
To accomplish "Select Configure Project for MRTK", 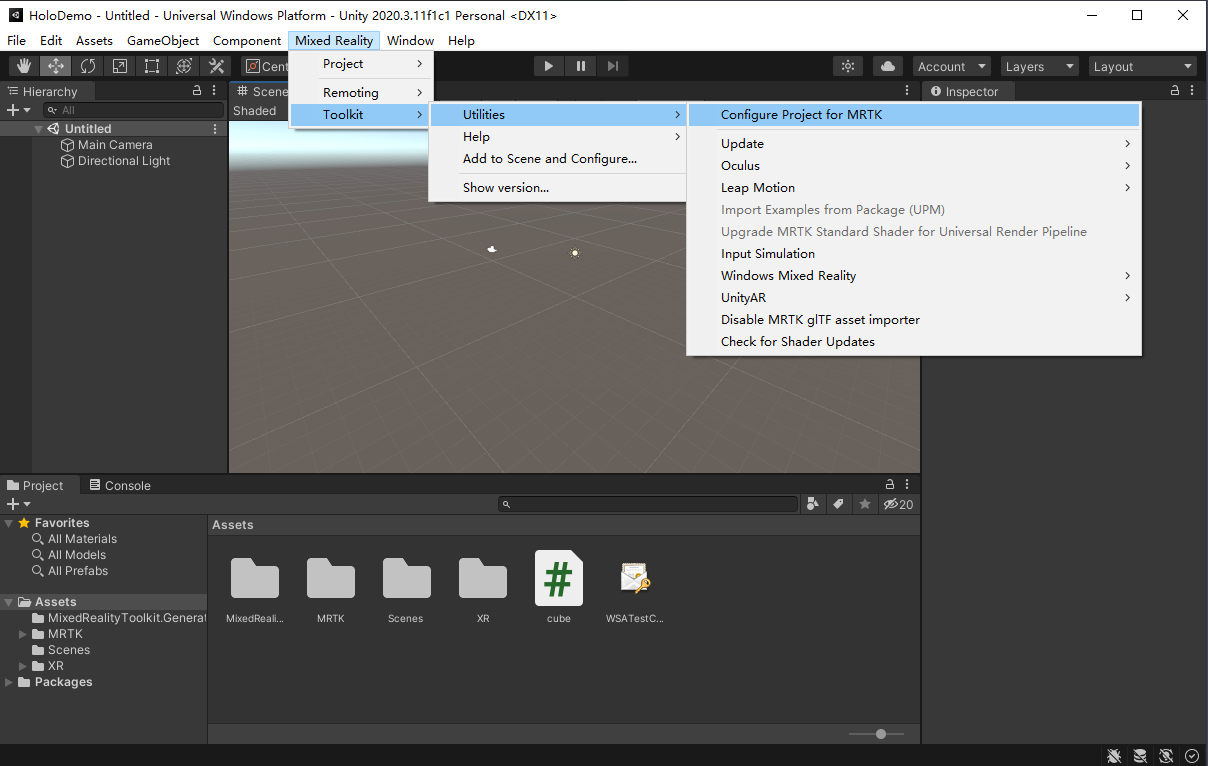I will (801, 114).
